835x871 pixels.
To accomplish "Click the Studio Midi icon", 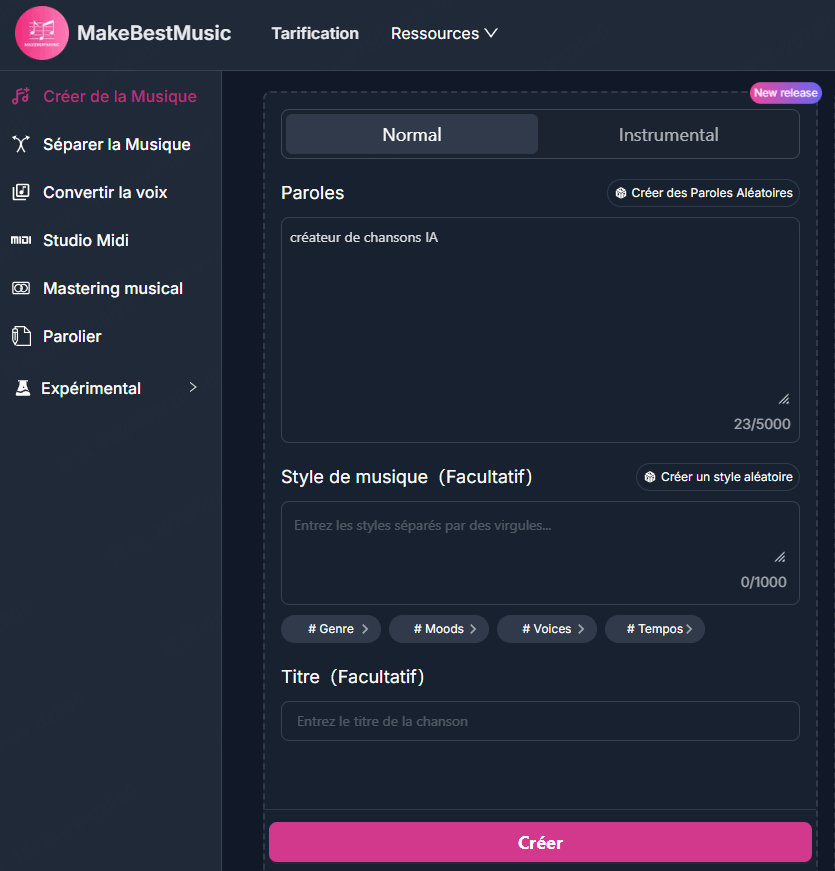I will [x=20, y=240].
